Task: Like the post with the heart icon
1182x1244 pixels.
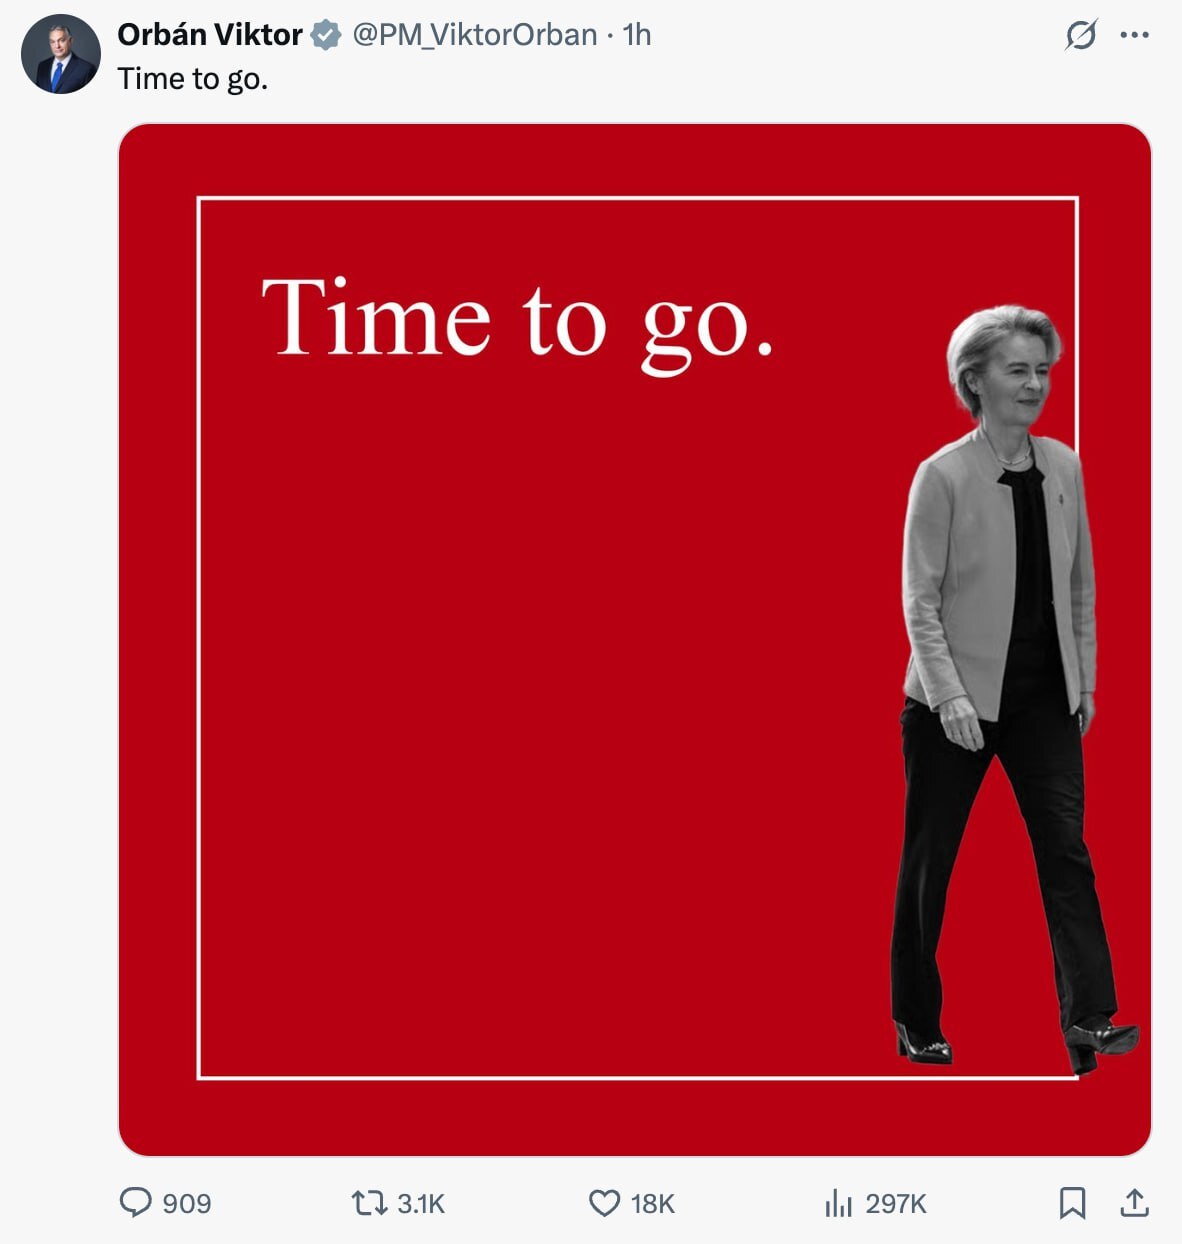Action: [604, 1202]
